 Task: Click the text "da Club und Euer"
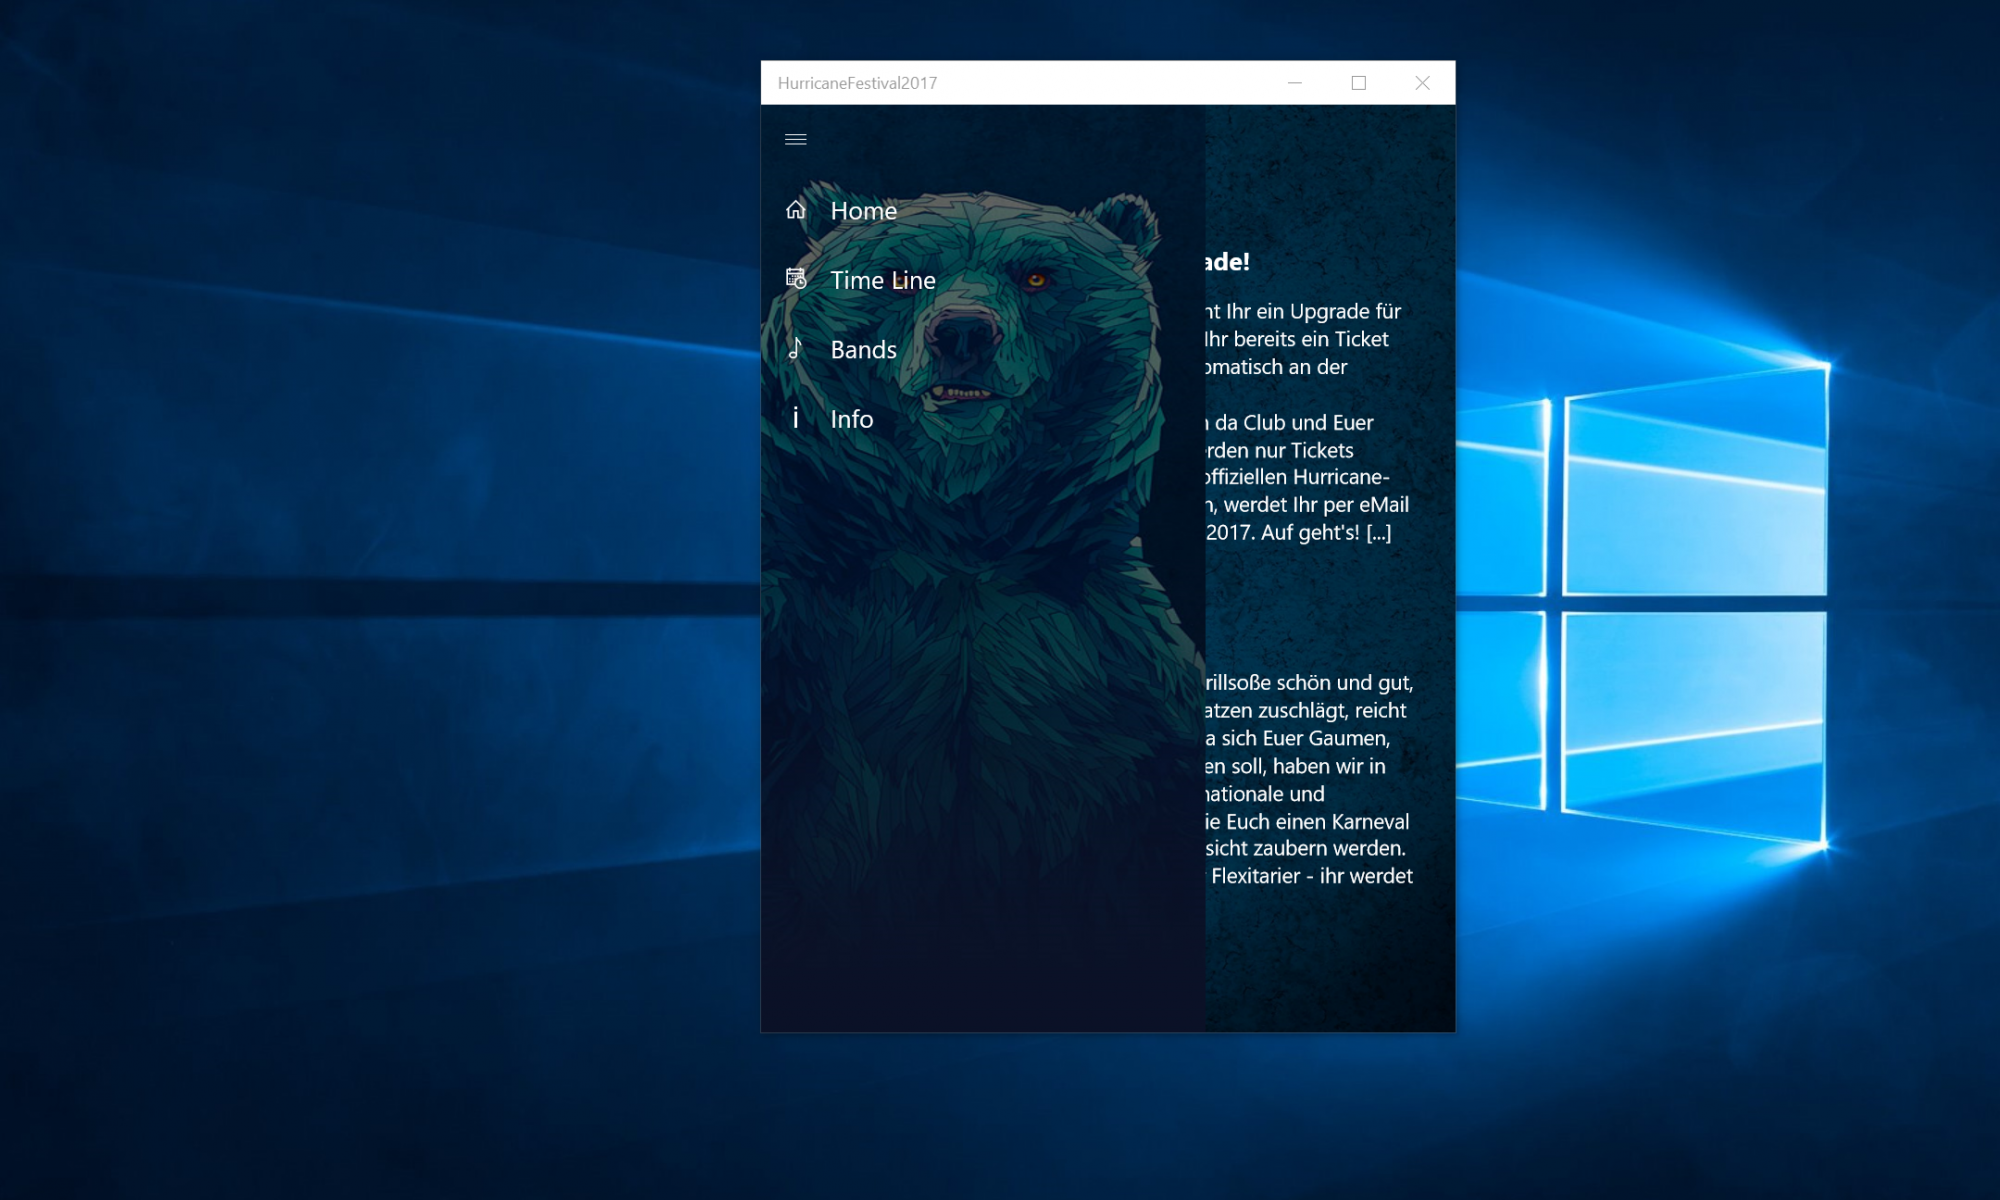1294,422
